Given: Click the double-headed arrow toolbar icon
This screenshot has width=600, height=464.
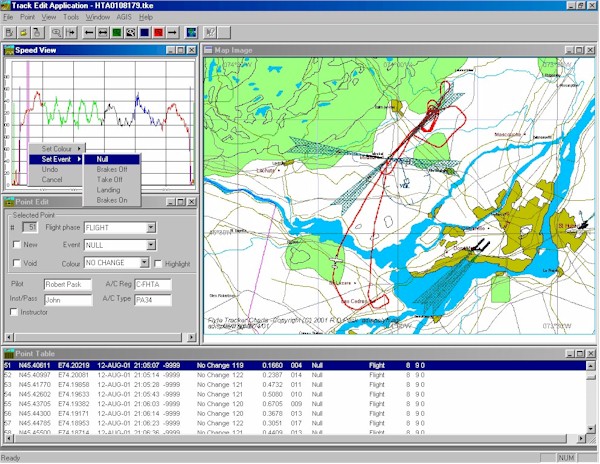Looking at the screenshot, I should tap(102, 33).
